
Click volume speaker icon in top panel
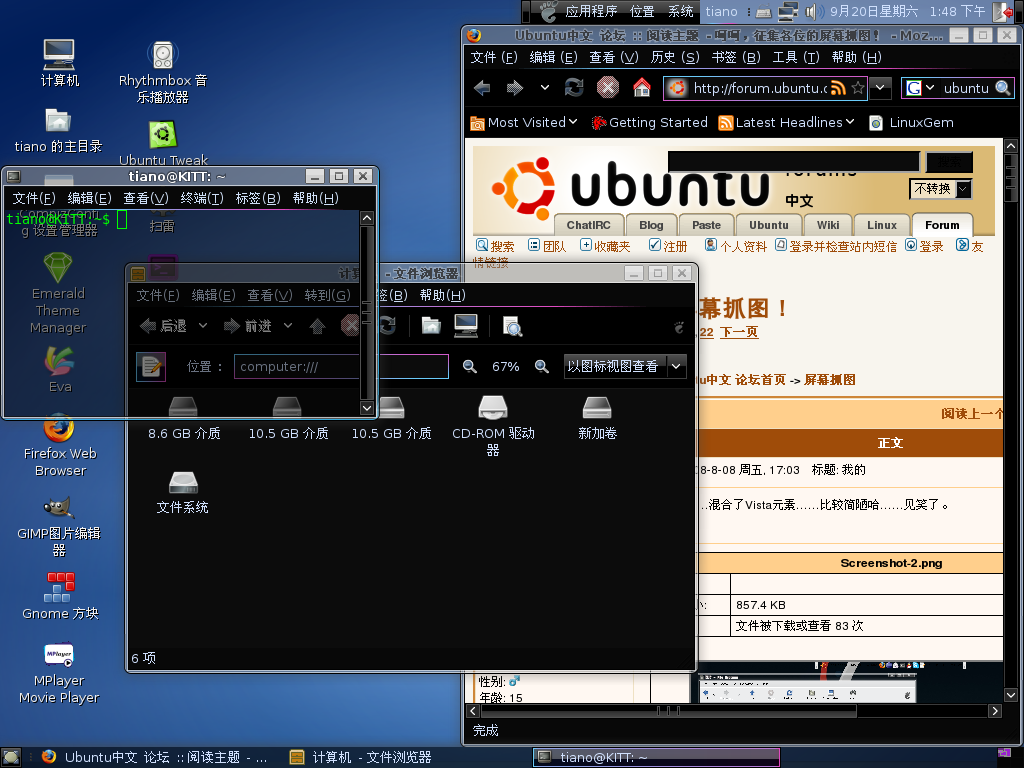[812, 11]
